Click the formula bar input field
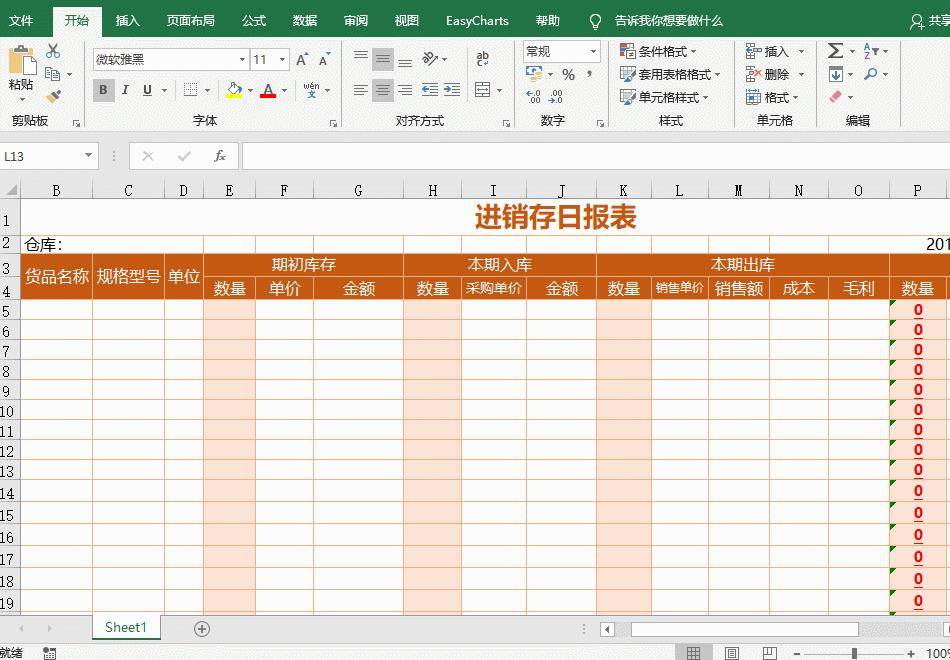The width and height of the screenshot is (950, 660). tap(596, 156)
